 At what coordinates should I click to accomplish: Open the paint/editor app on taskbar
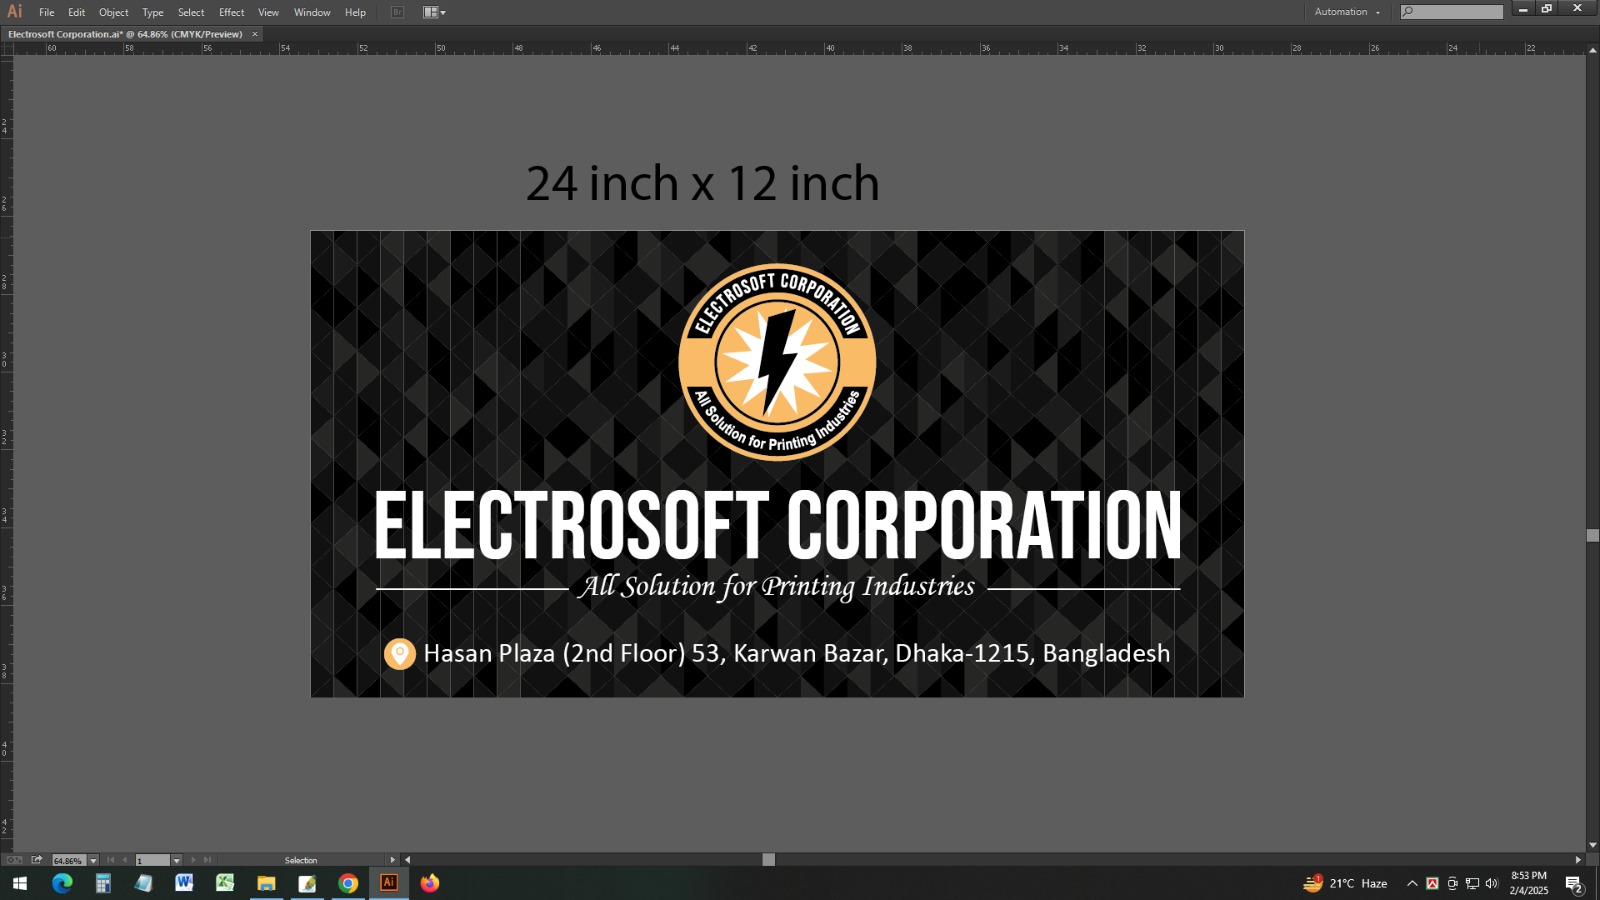[307, 883]
